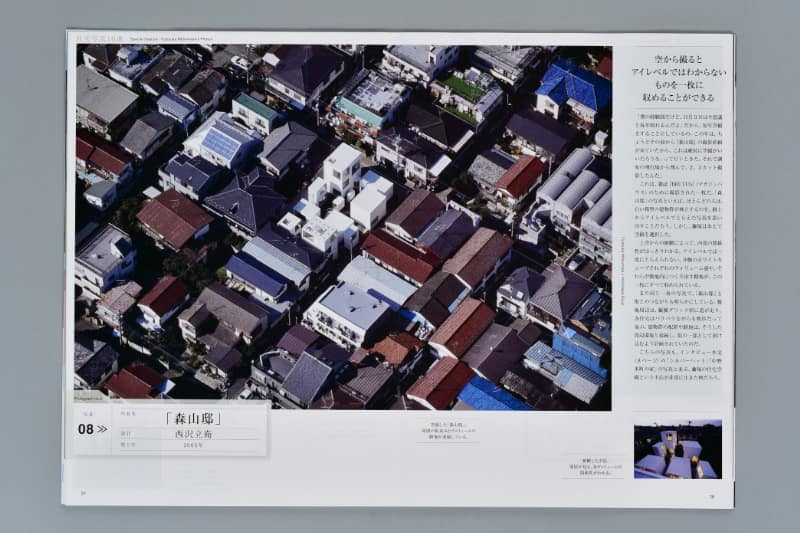Click the caption left of the night photo
Viewport: 800px width, 533px height.
click(596, 467)
